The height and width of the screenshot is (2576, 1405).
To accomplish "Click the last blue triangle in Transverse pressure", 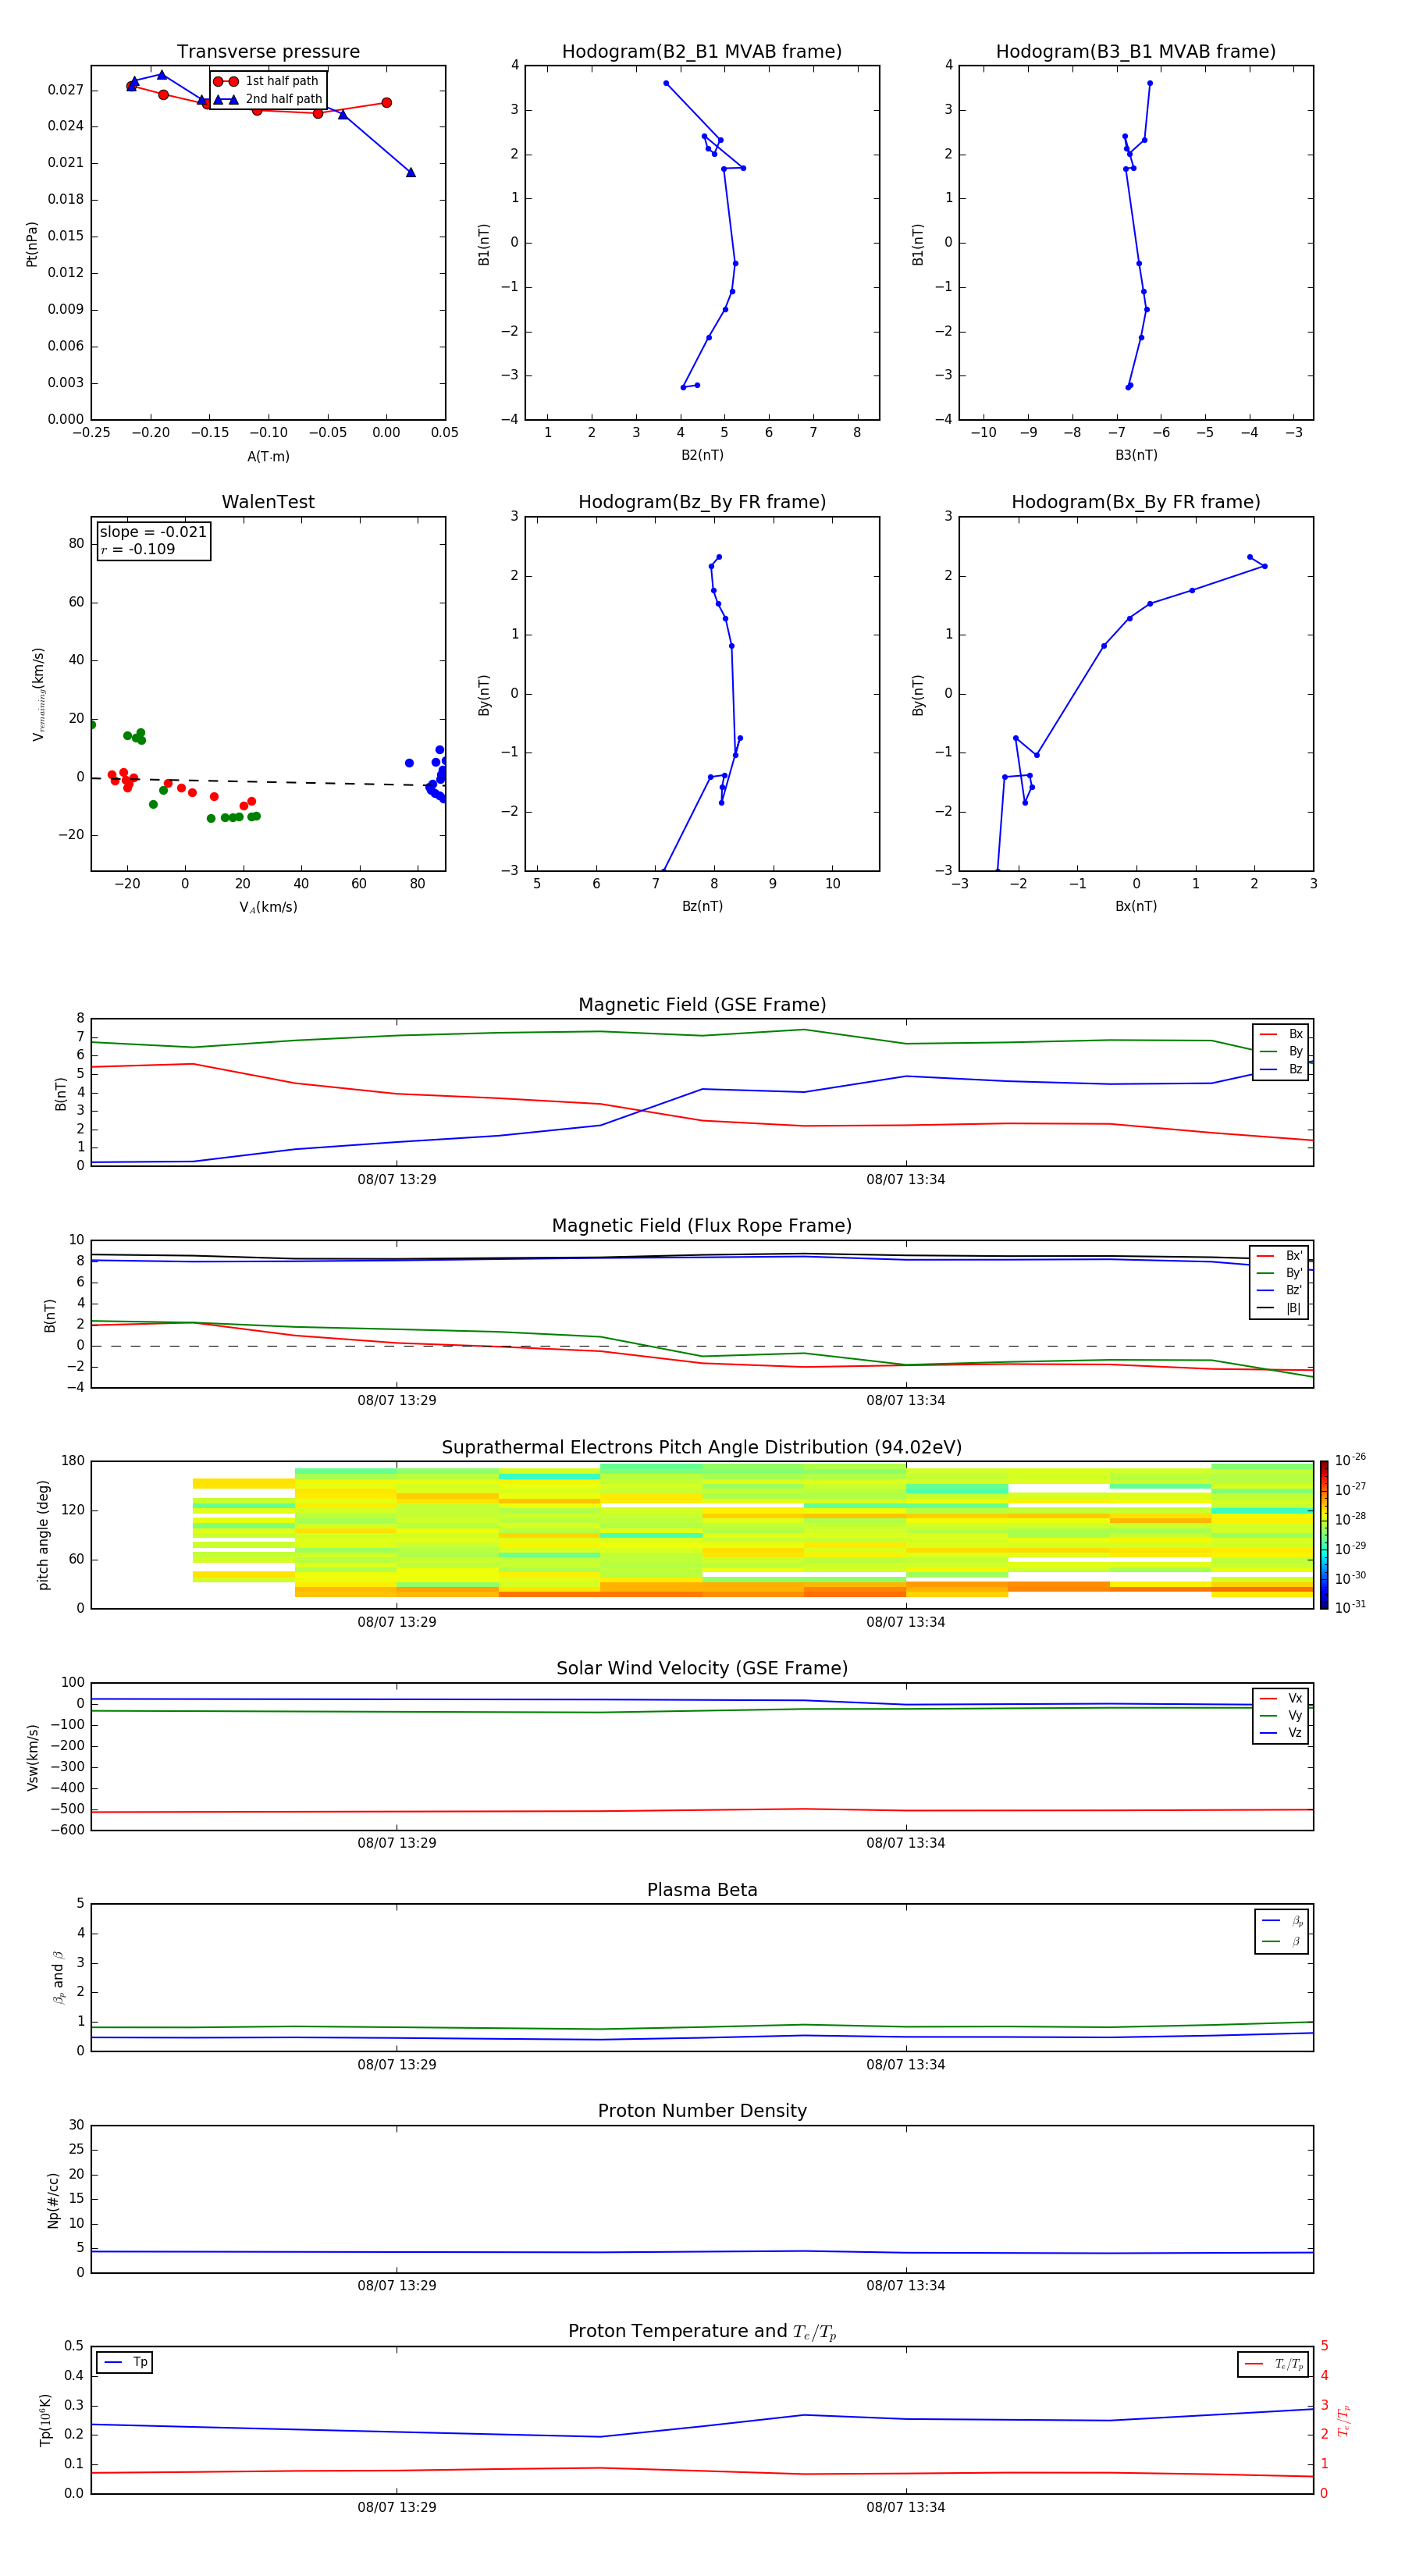I will click(411, 172).
